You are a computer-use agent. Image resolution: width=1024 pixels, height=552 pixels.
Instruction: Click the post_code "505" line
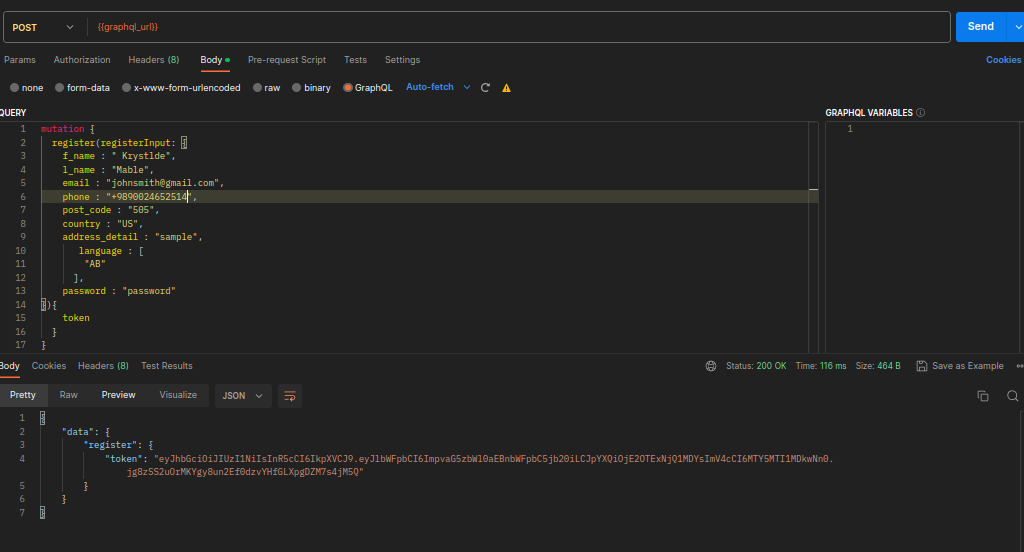pos(110,210)
